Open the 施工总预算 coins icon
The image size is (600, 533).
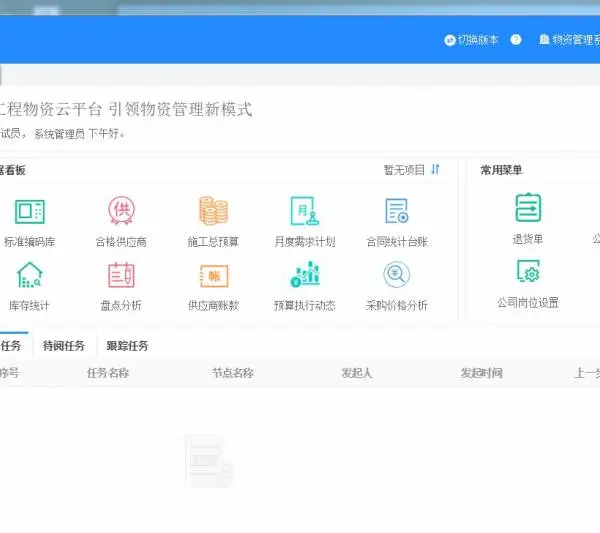(213, 210)
